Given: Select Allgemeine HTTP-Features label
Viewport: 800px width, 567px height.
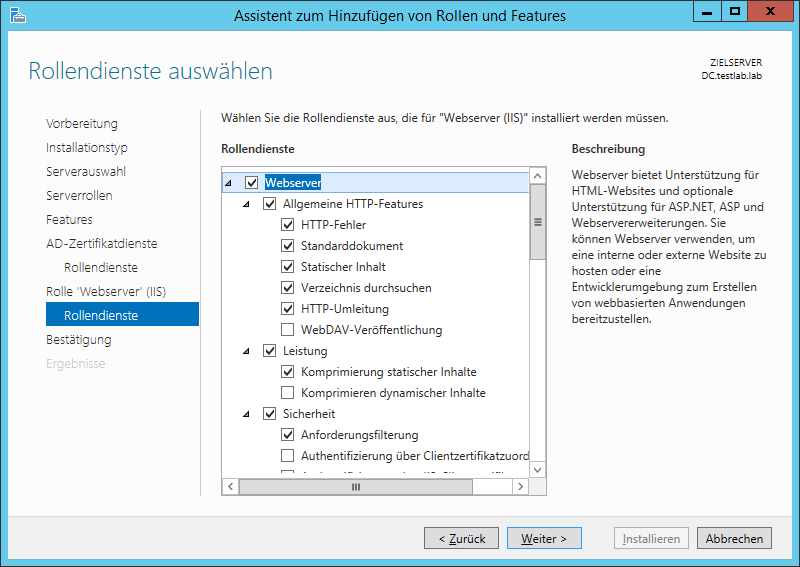Looking at the screenshot, I should click(x=353, y=204).
